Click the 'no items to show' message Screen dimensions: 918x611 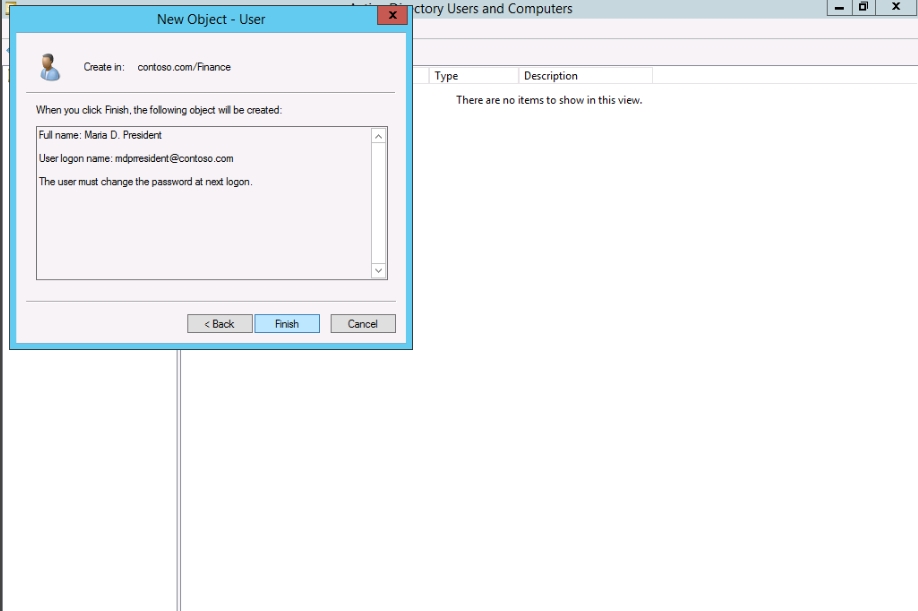click(549, 100)
